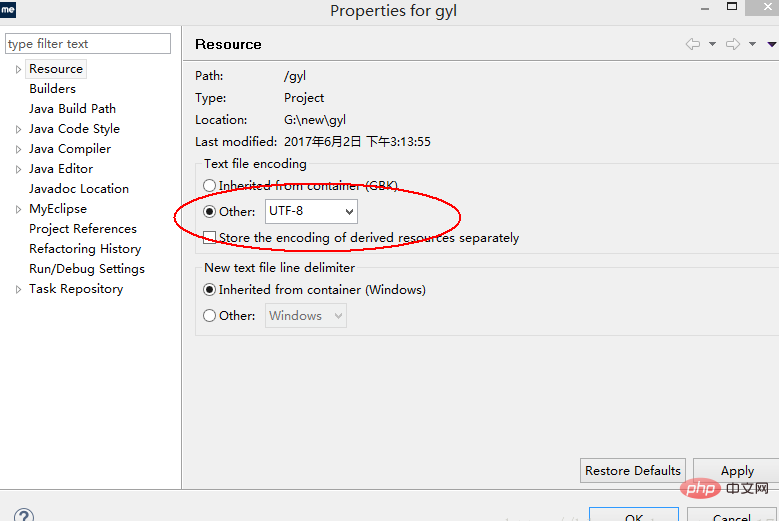Click the type filter text field
The image size is (779, 521).
coord(88,44)
